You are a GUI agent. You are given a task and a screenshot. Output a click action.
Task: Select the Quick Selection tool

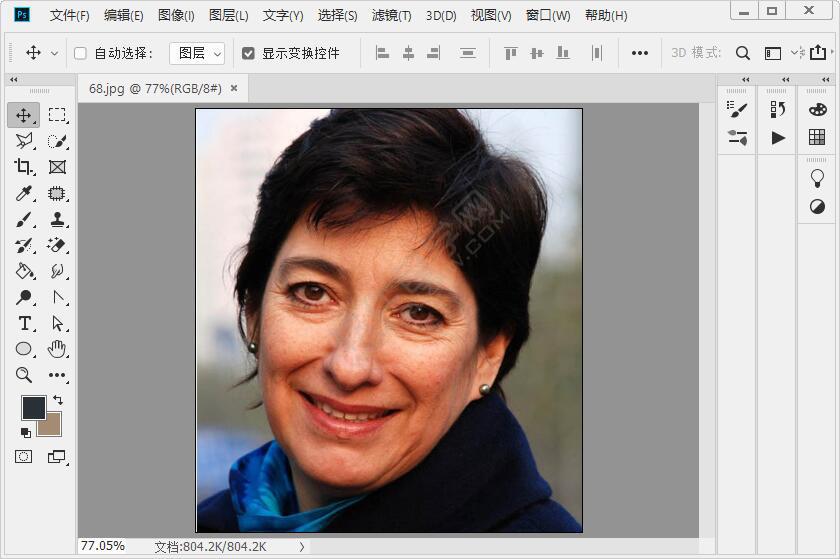(57, 141)
